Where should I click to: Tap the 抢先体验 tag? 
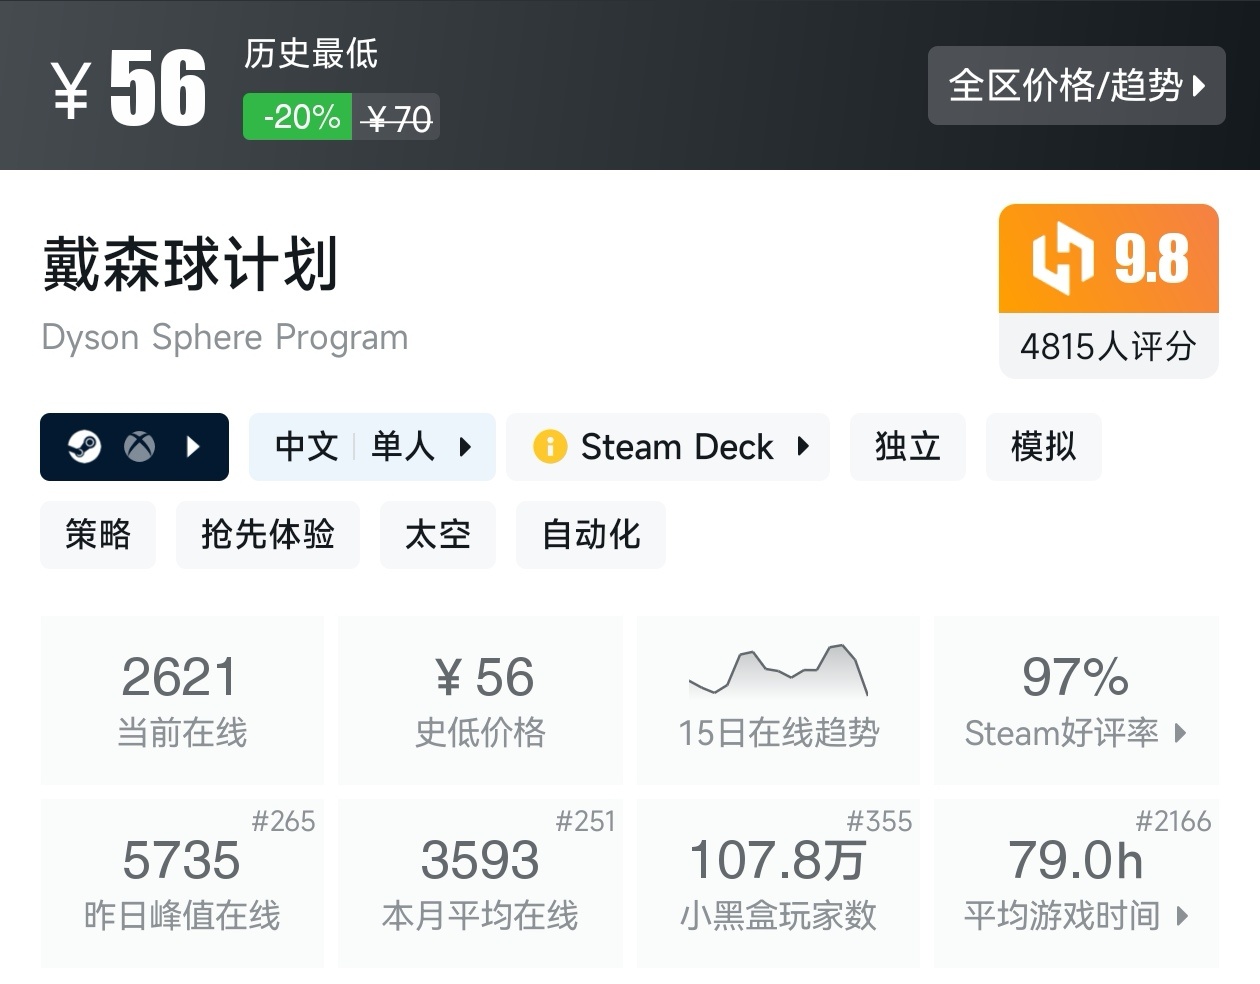click(267, 535)
